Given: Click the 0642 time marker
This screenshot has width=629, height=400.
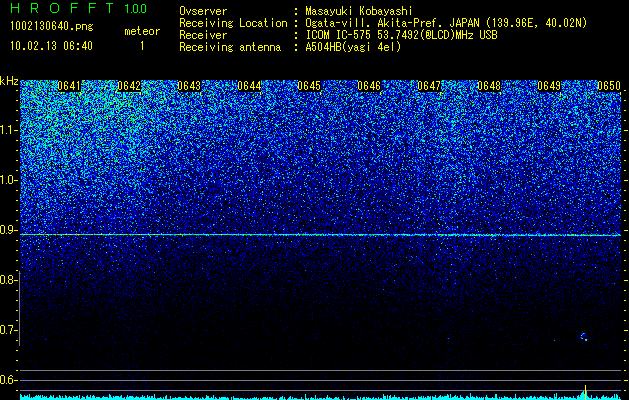Looking at the screenshot, I should click(x=129, y=86).
